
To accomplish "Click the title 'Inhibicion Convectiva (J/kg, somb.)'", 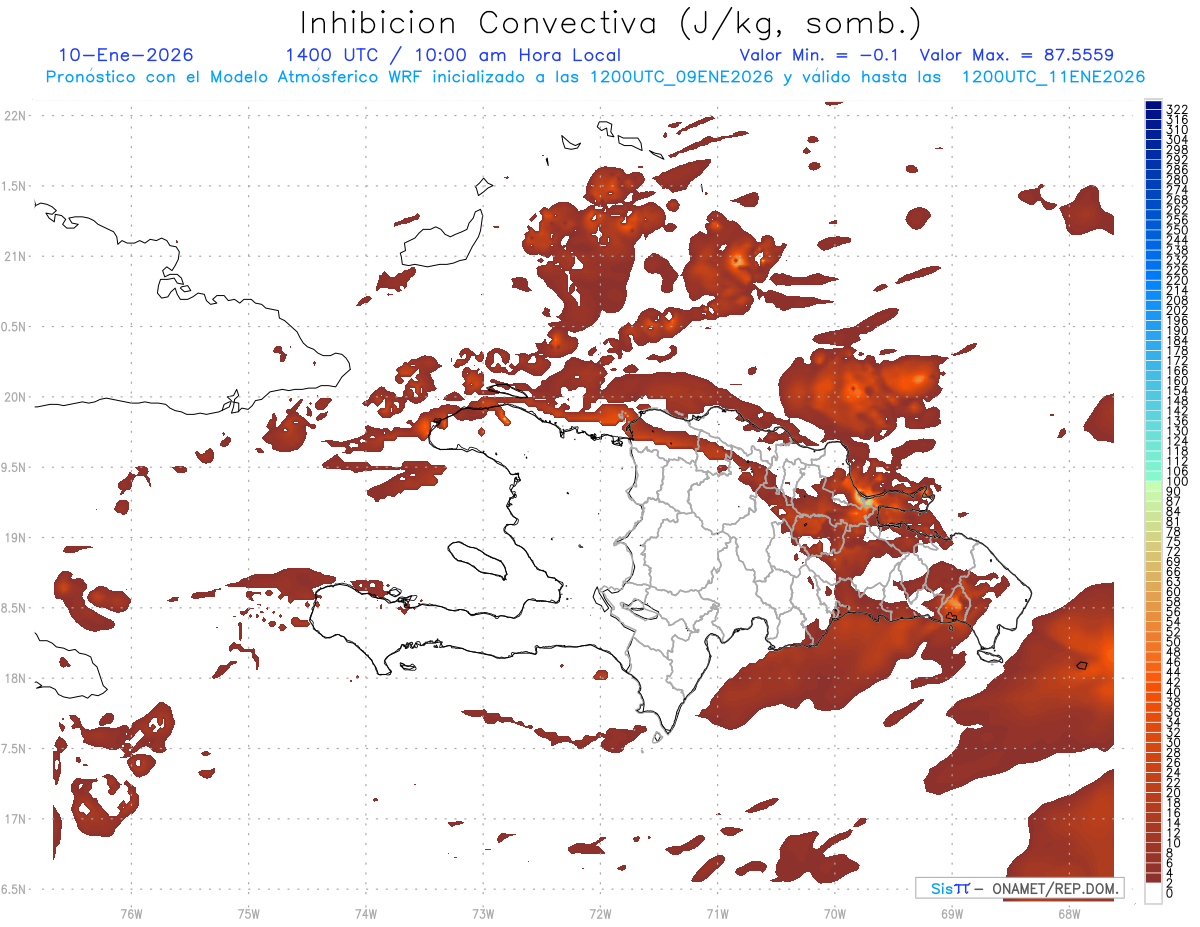I will click(611, 23).
